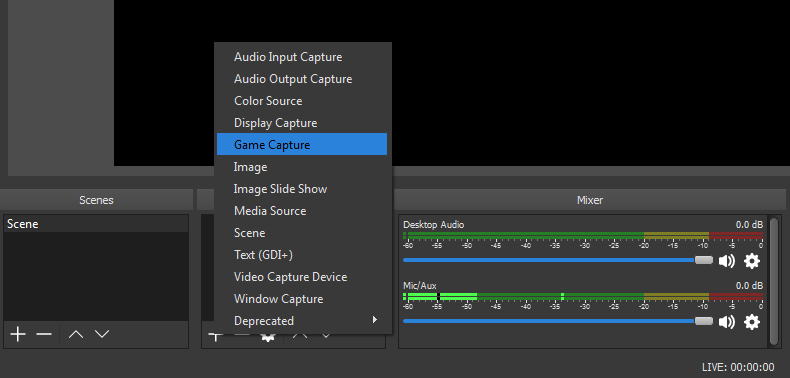Adjust the Mic/Aux volume slider

pyautogui.click(x=558, y=321)
